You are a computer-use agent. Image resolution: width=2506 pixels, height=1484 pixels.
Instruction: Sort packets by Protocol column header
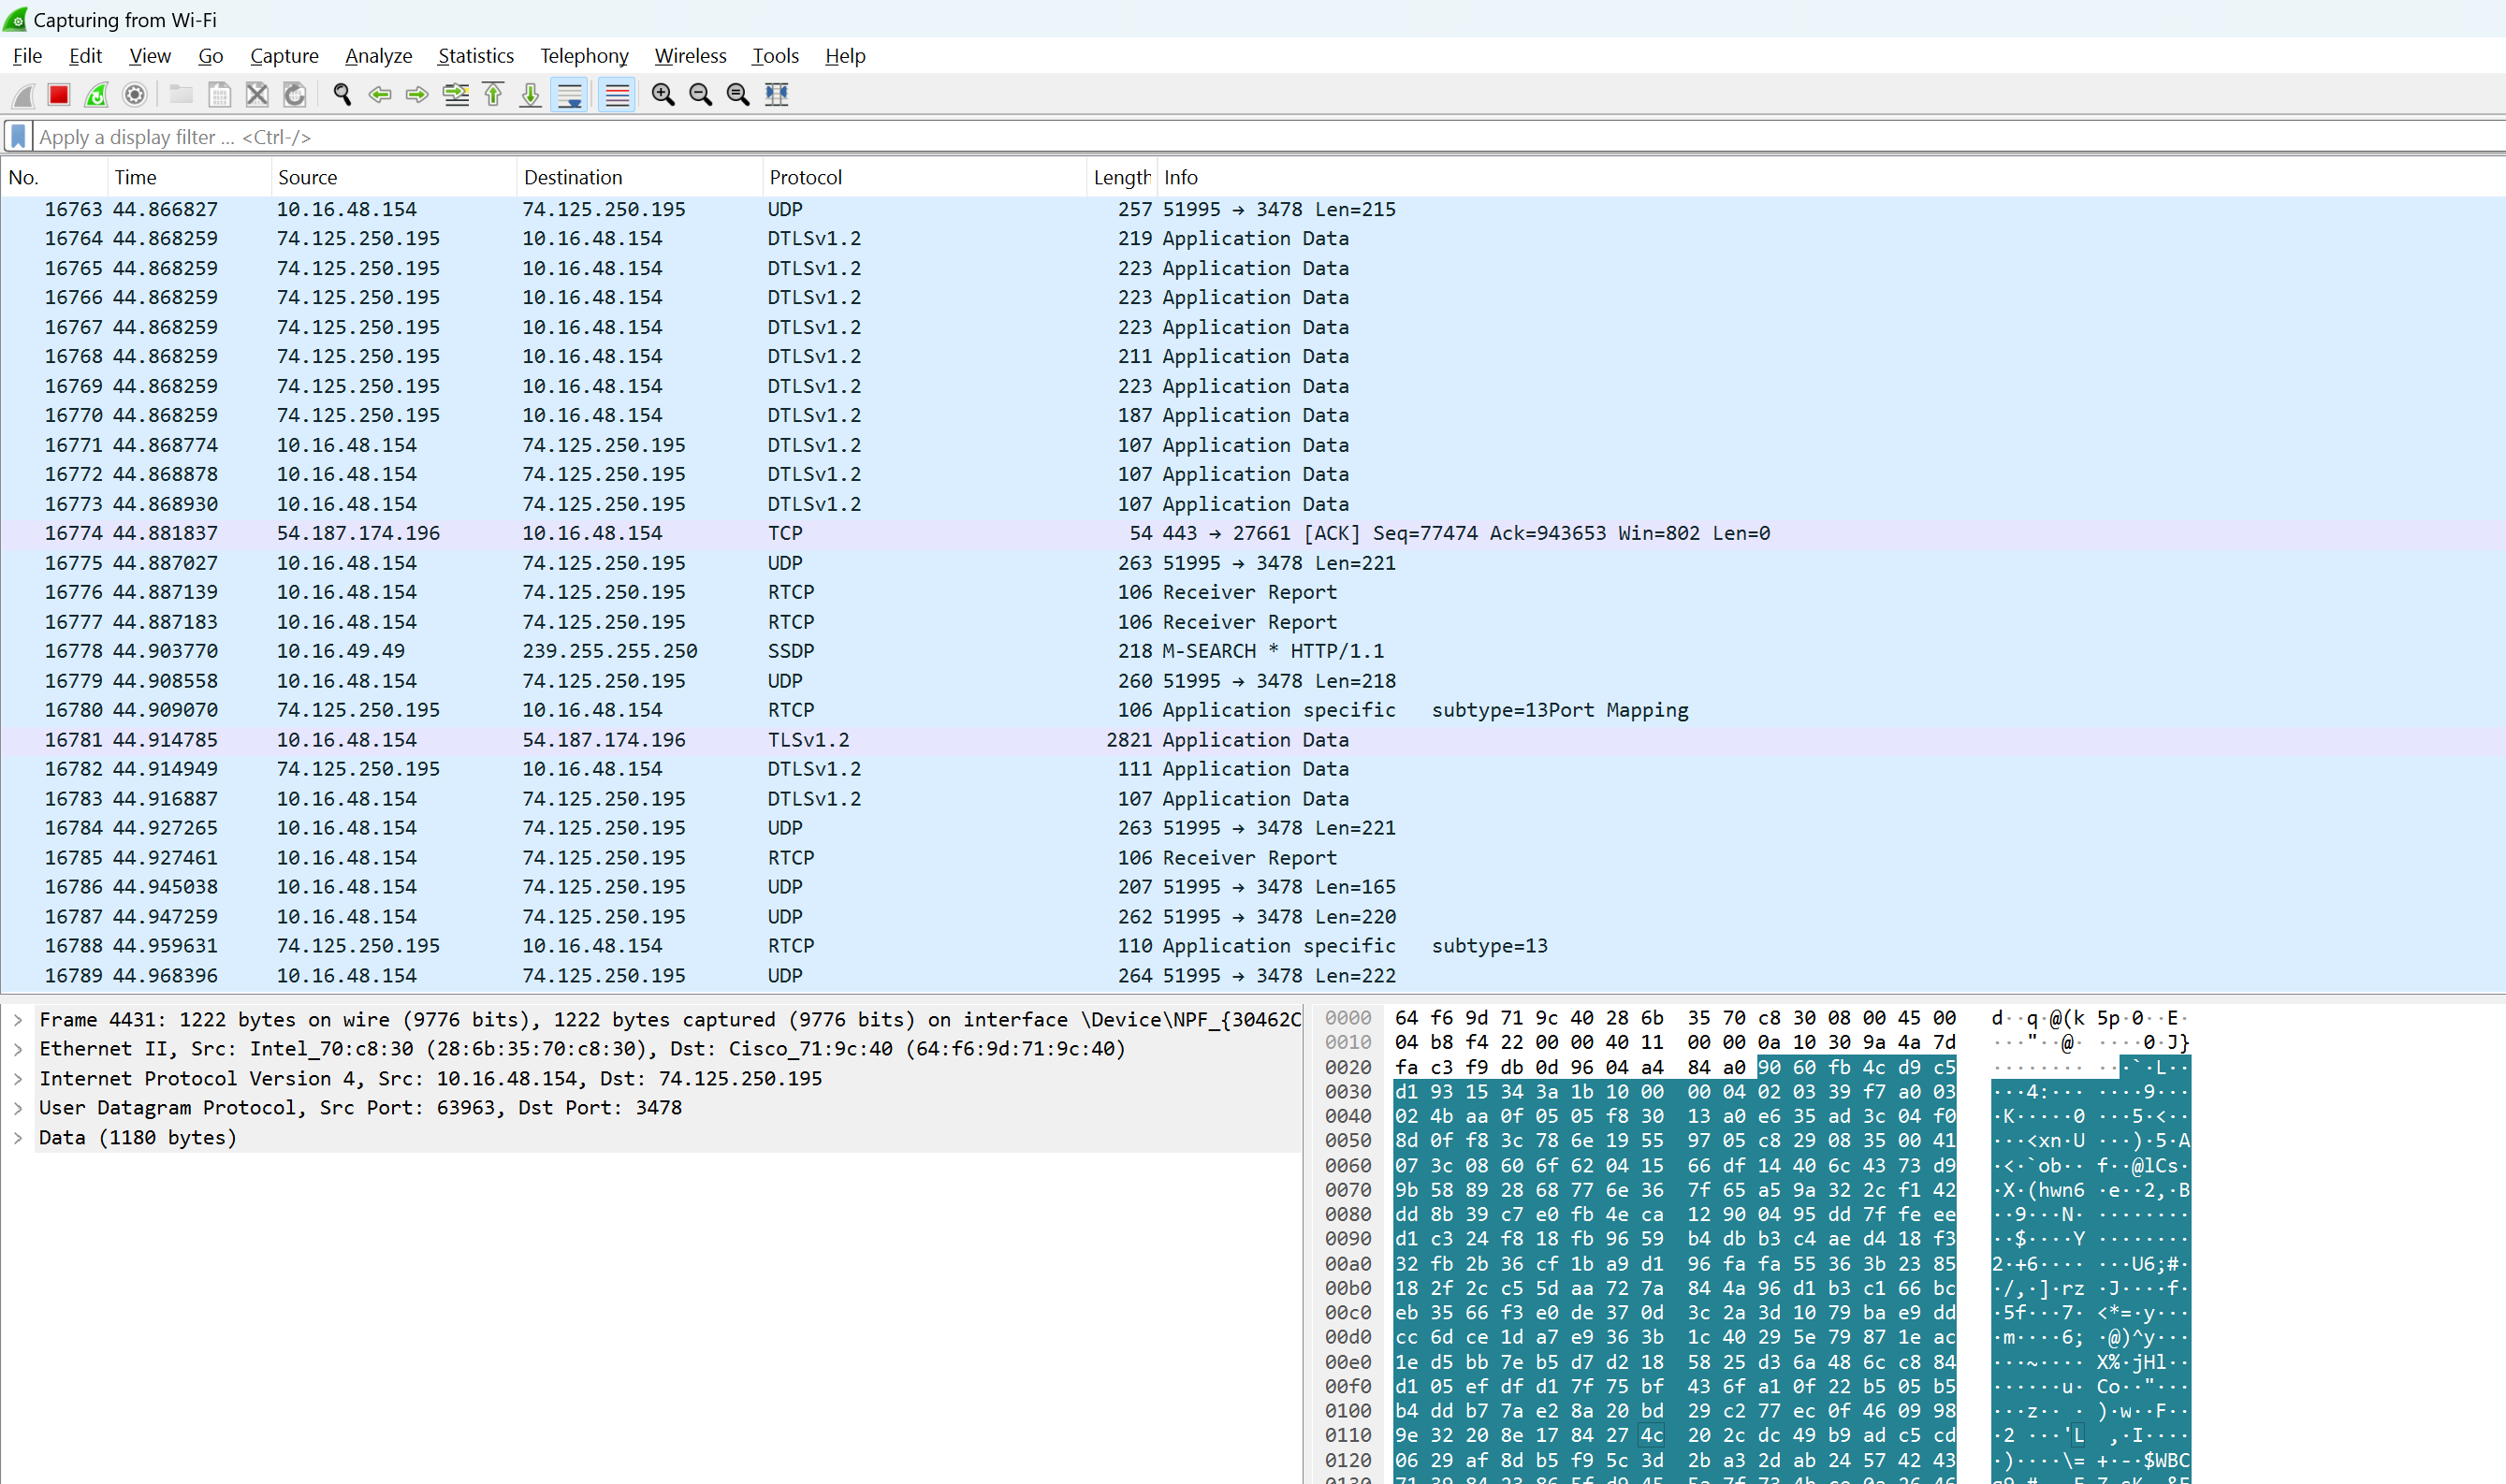(805, 177)
